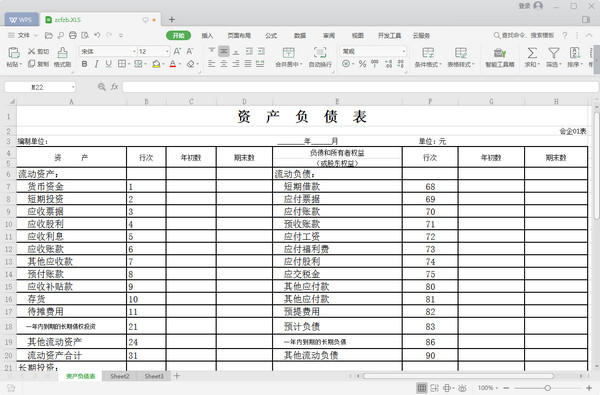This screenshot has width=600, height=395.
Task: Click the Open folder icon in quick toolbar
Action: point(49,35)
